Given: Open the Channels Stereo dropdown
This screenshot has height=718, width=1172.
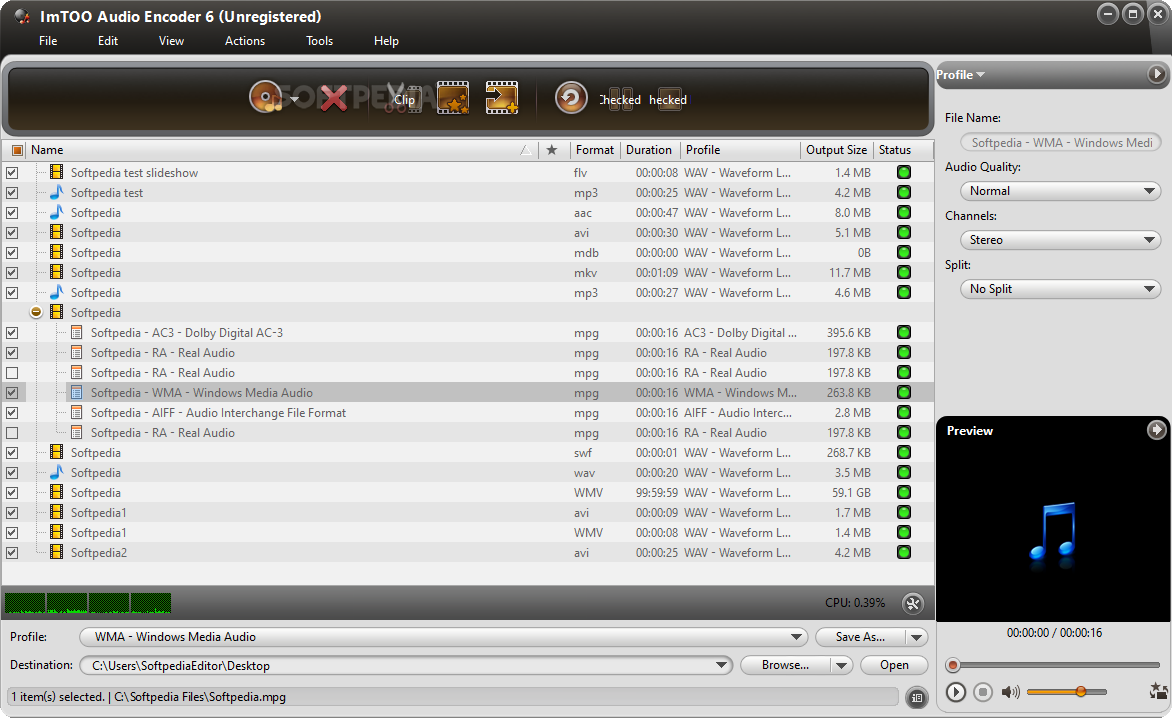Looking at the screenshot, I should coord(1060,240).
